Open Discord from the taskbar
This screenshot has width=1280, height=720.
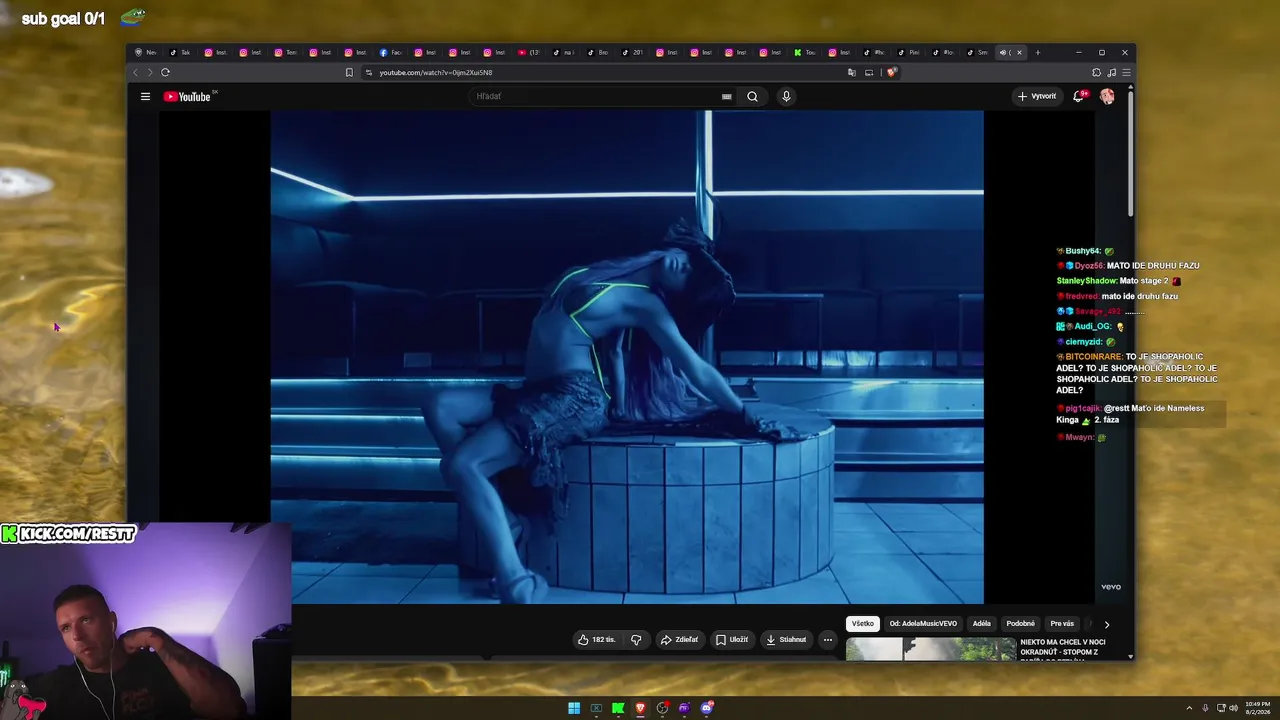707,709
